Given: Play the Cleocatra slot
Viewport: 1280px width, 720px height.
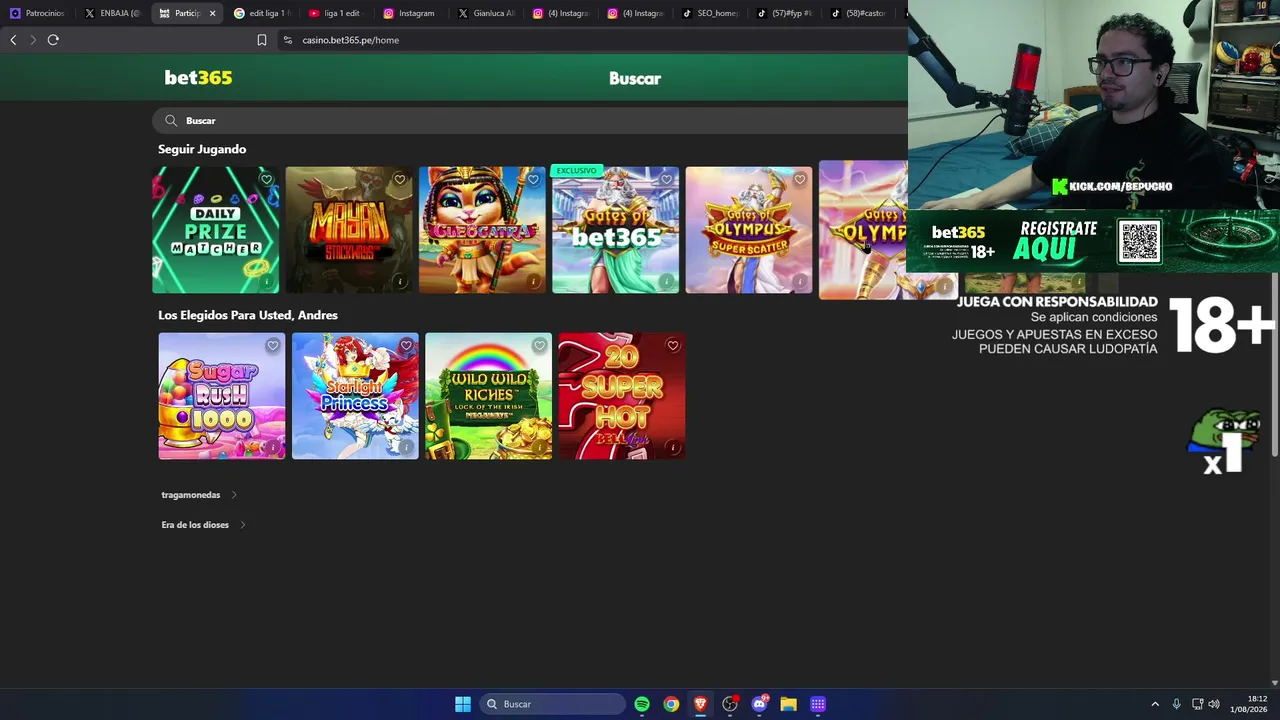Looking at the screenshot, I should click(482, 230).
